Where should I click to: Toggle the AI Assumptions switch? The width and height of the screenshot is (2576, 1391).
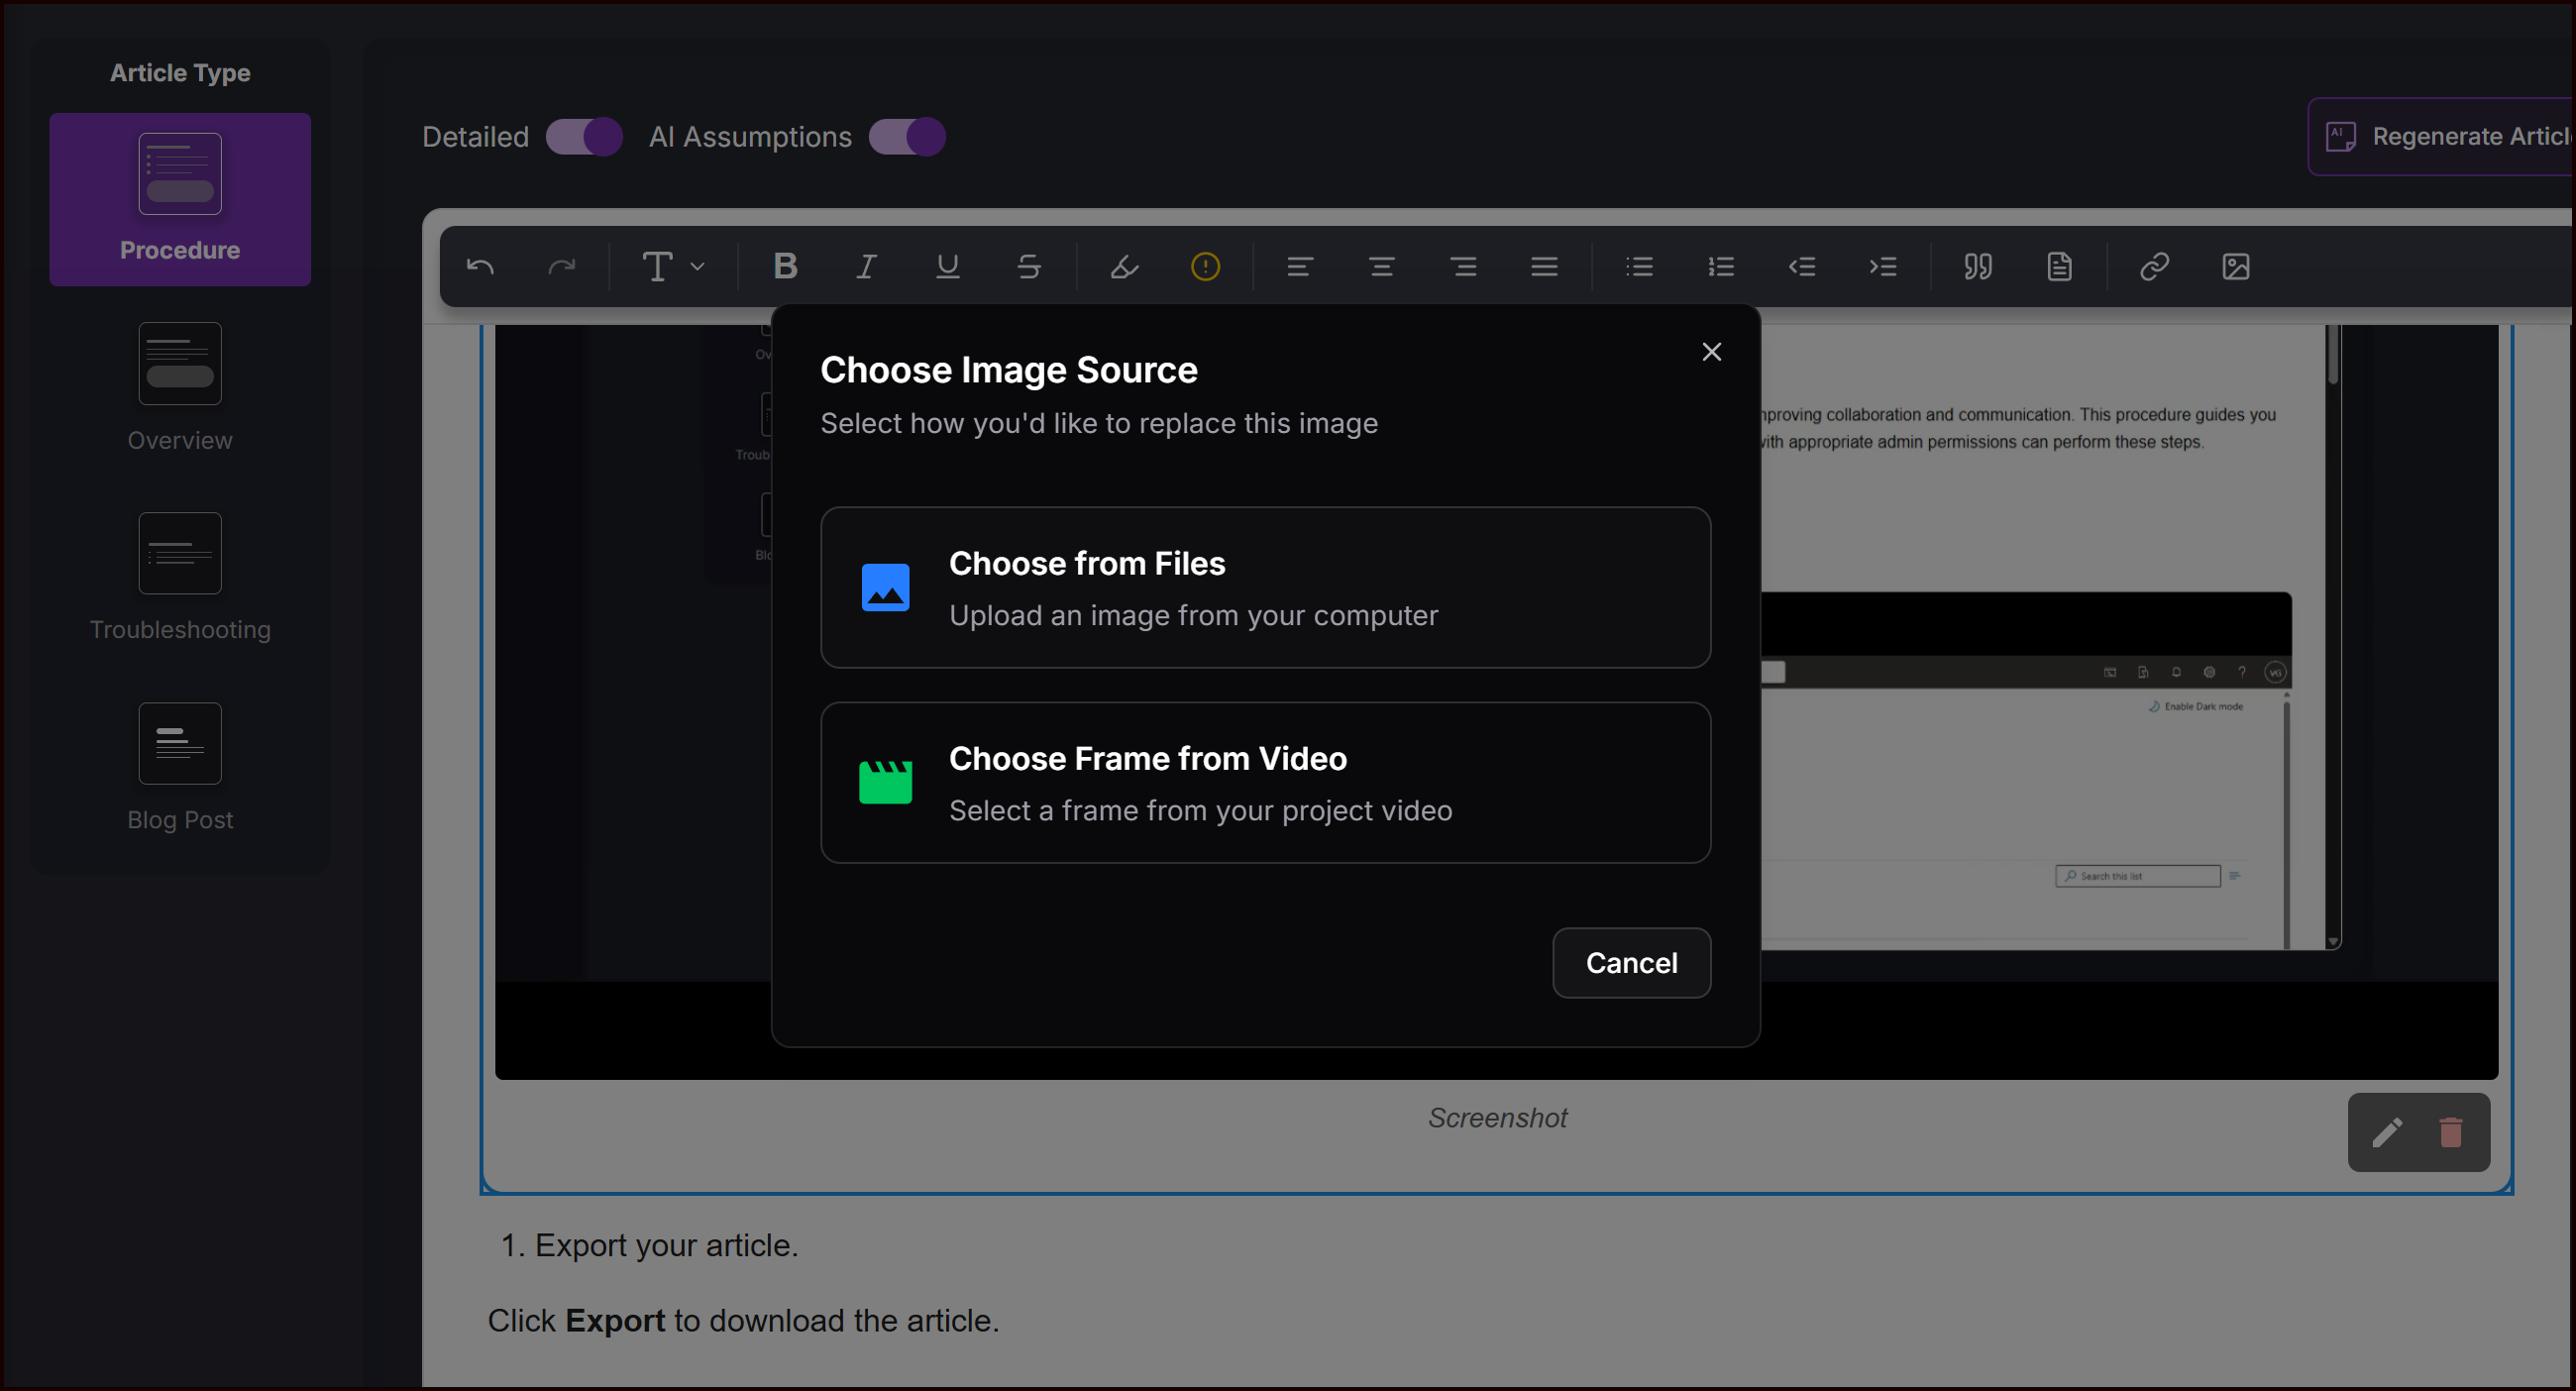(906, 137)
